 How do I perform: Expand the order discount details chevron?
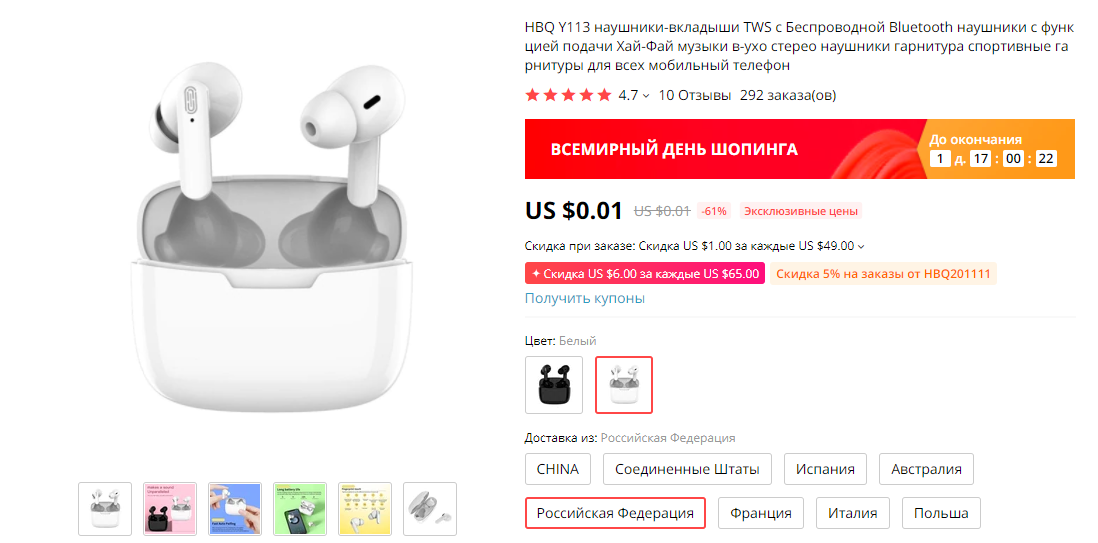click(861, 247)
